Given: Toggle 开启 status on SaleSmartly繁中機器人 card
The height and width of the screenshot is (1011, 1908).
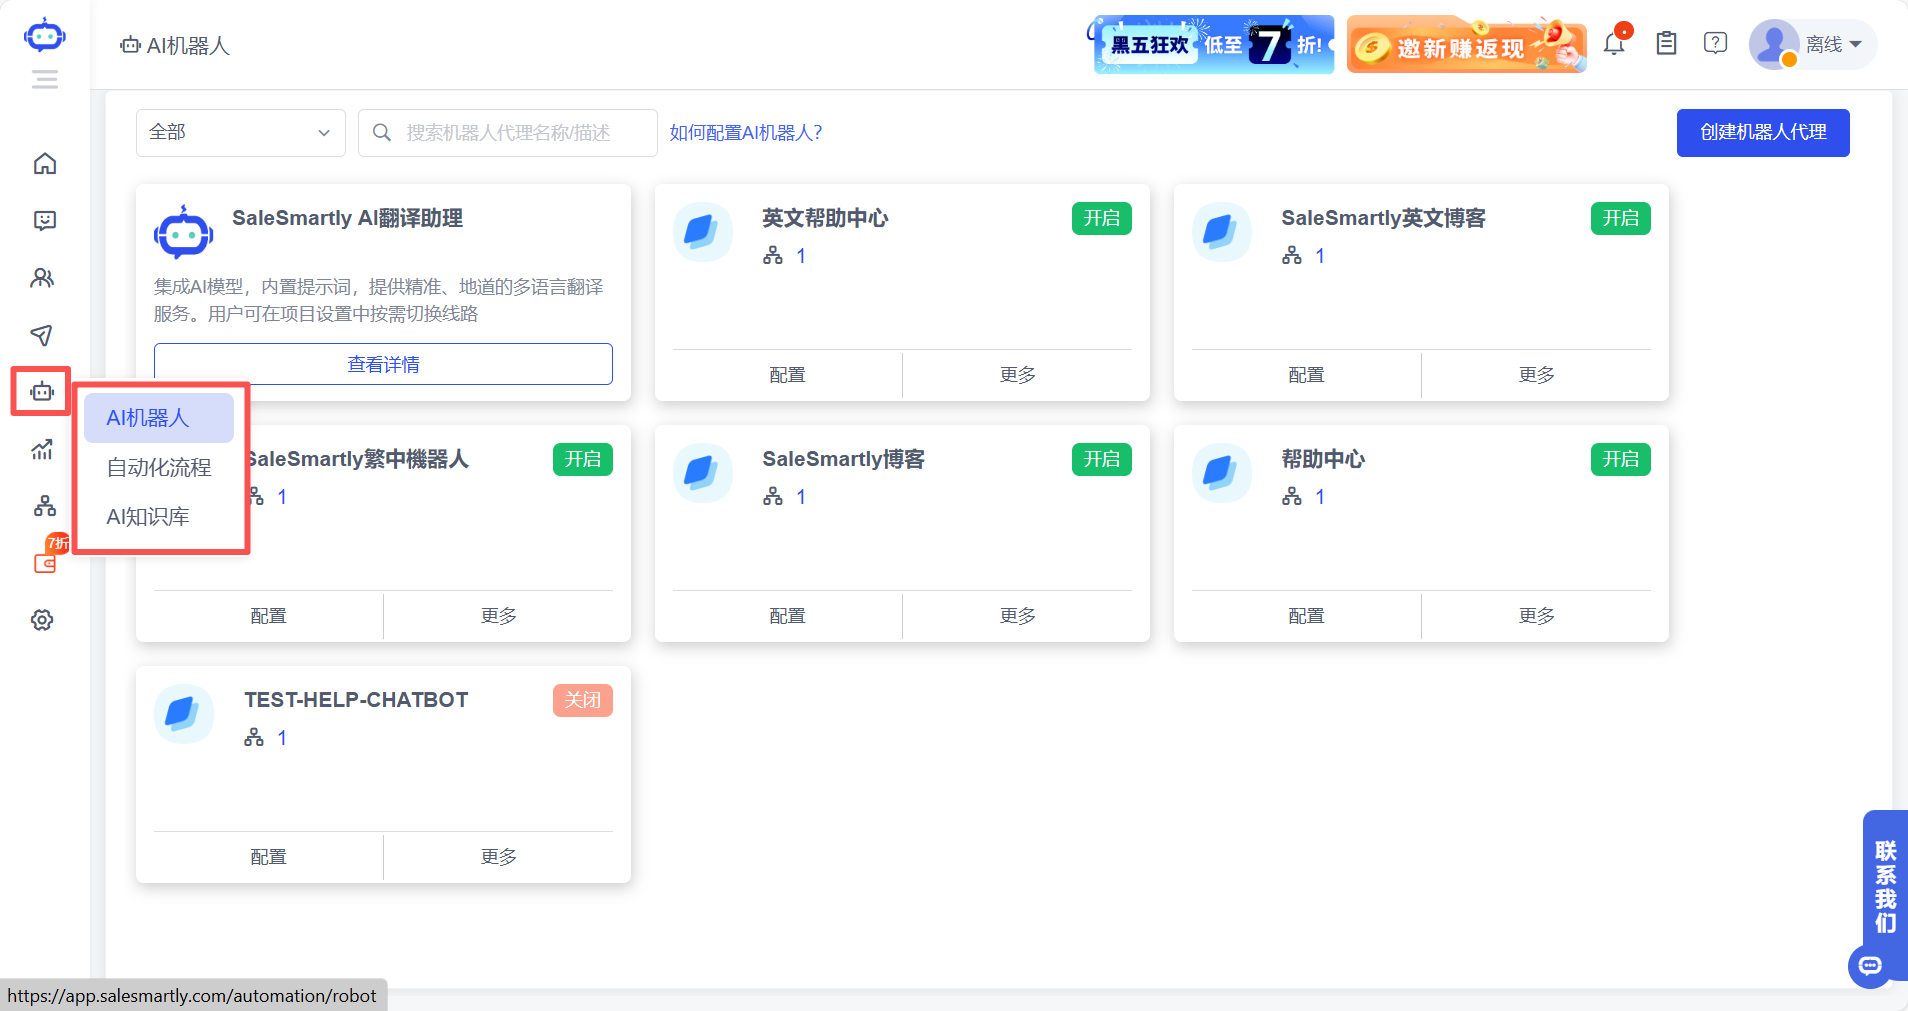Looking at the screenshot, I should 582,459.
